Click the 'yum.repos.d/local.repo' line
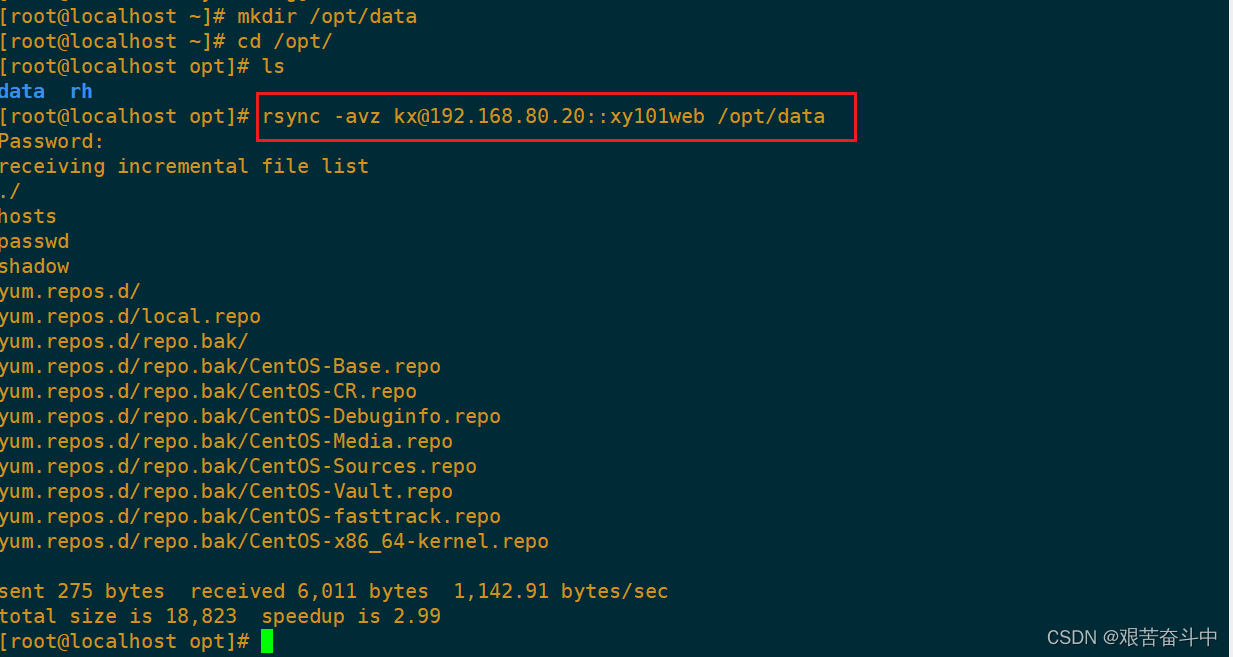1233x657 pixels. click(130, 316)
